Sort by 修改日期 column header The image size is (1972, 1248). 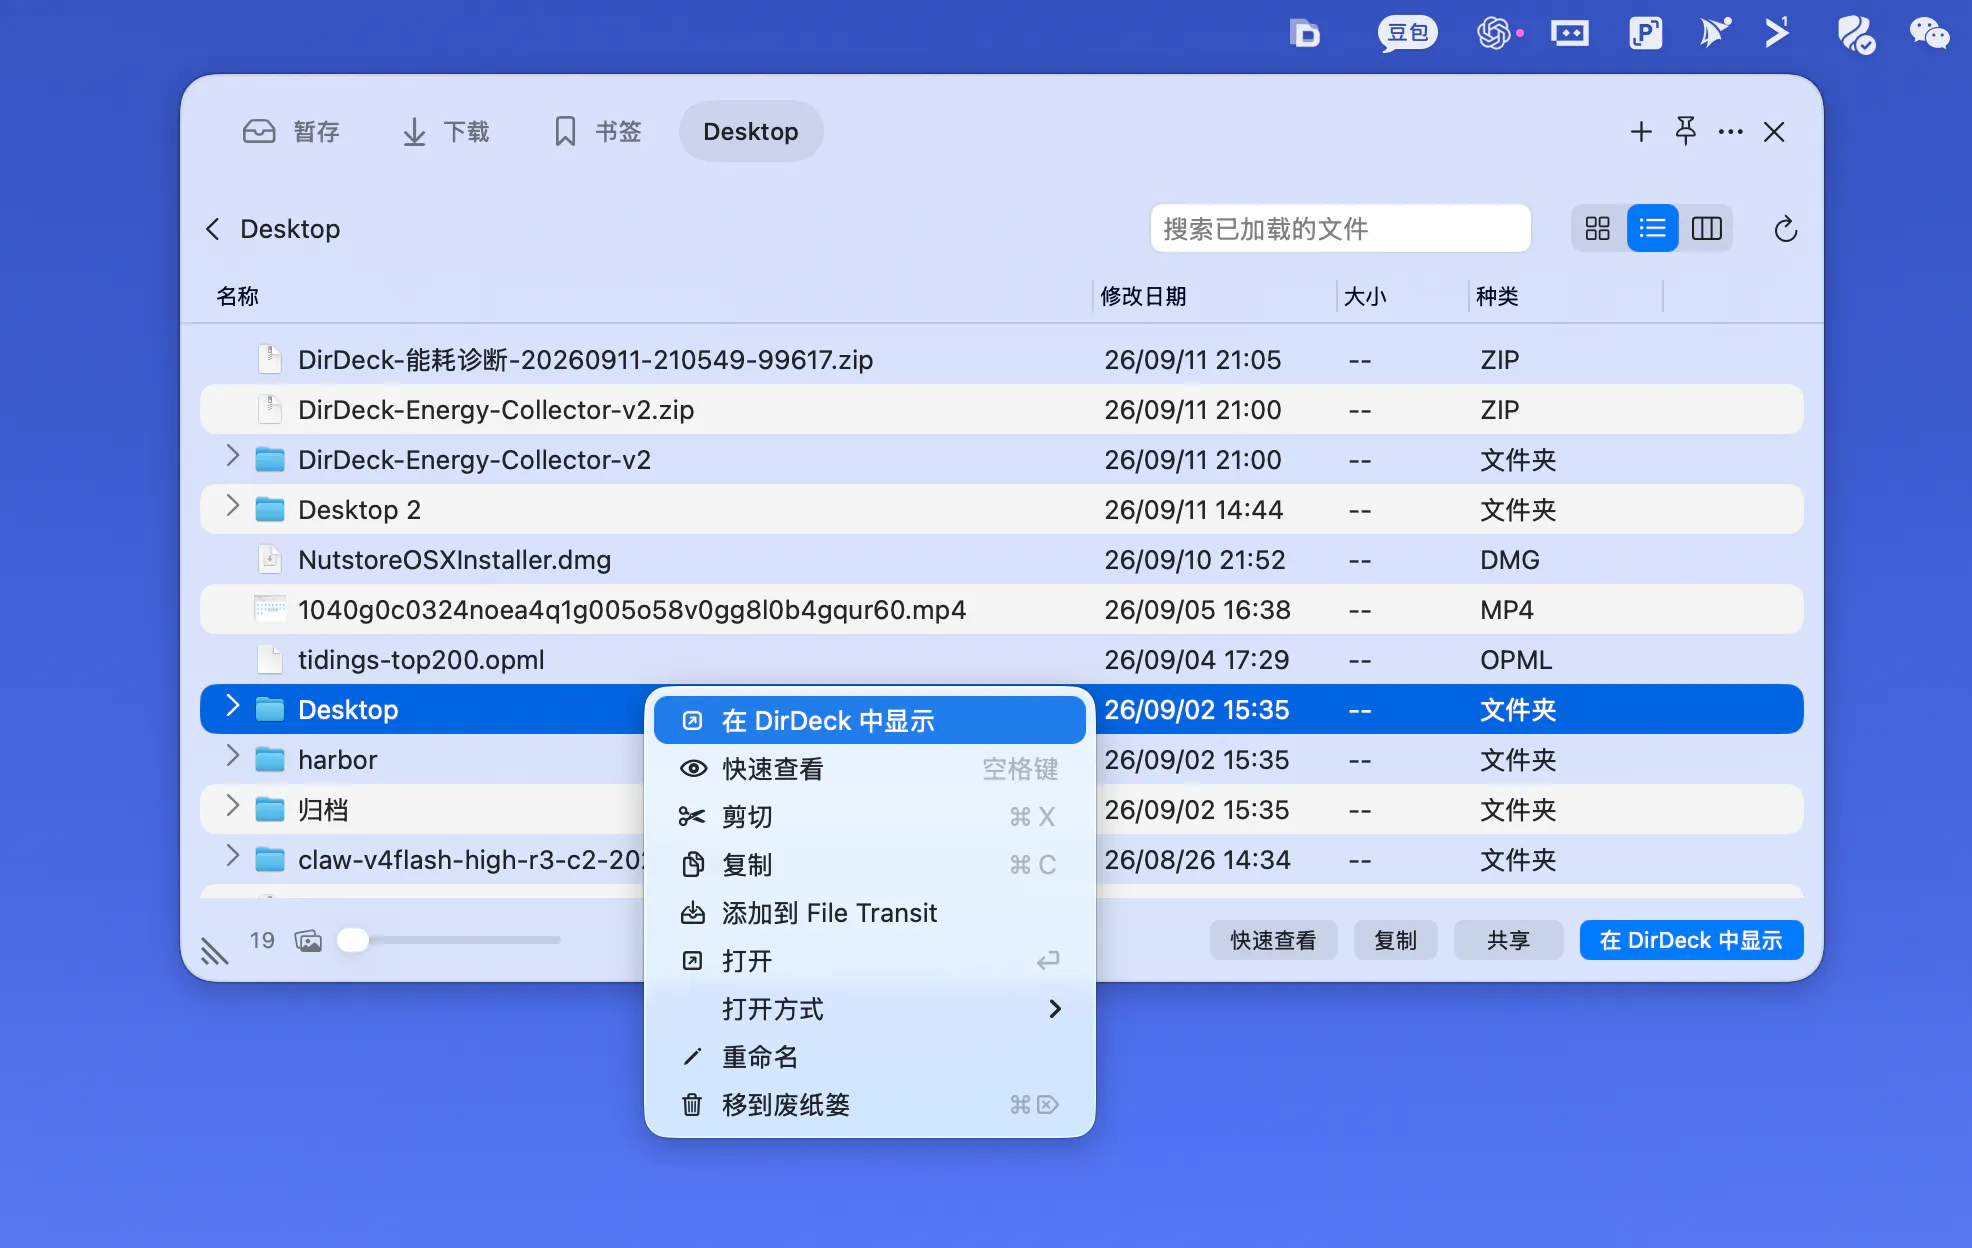[1143, 296]
